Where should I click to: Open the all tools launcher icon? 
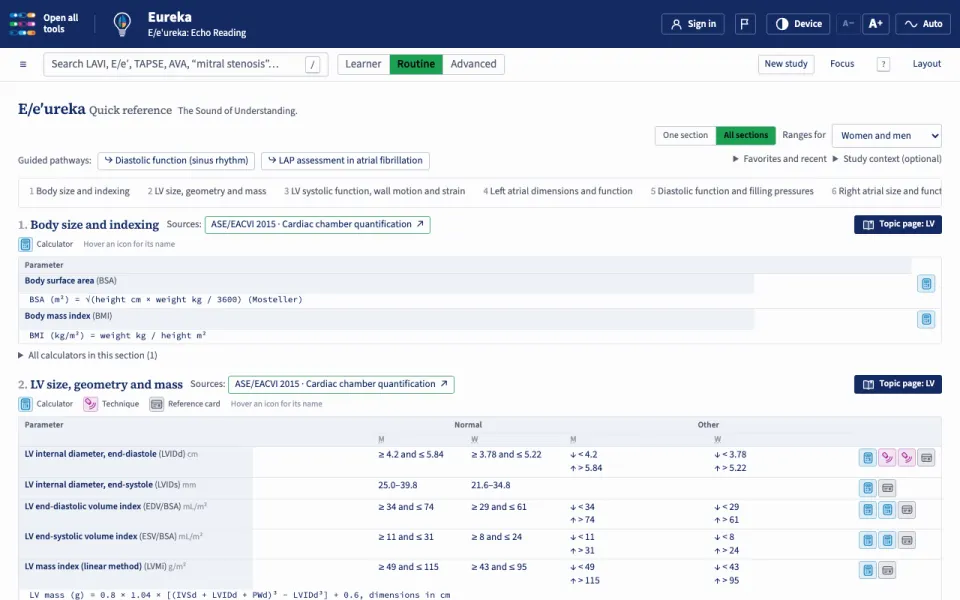(23, 24)
